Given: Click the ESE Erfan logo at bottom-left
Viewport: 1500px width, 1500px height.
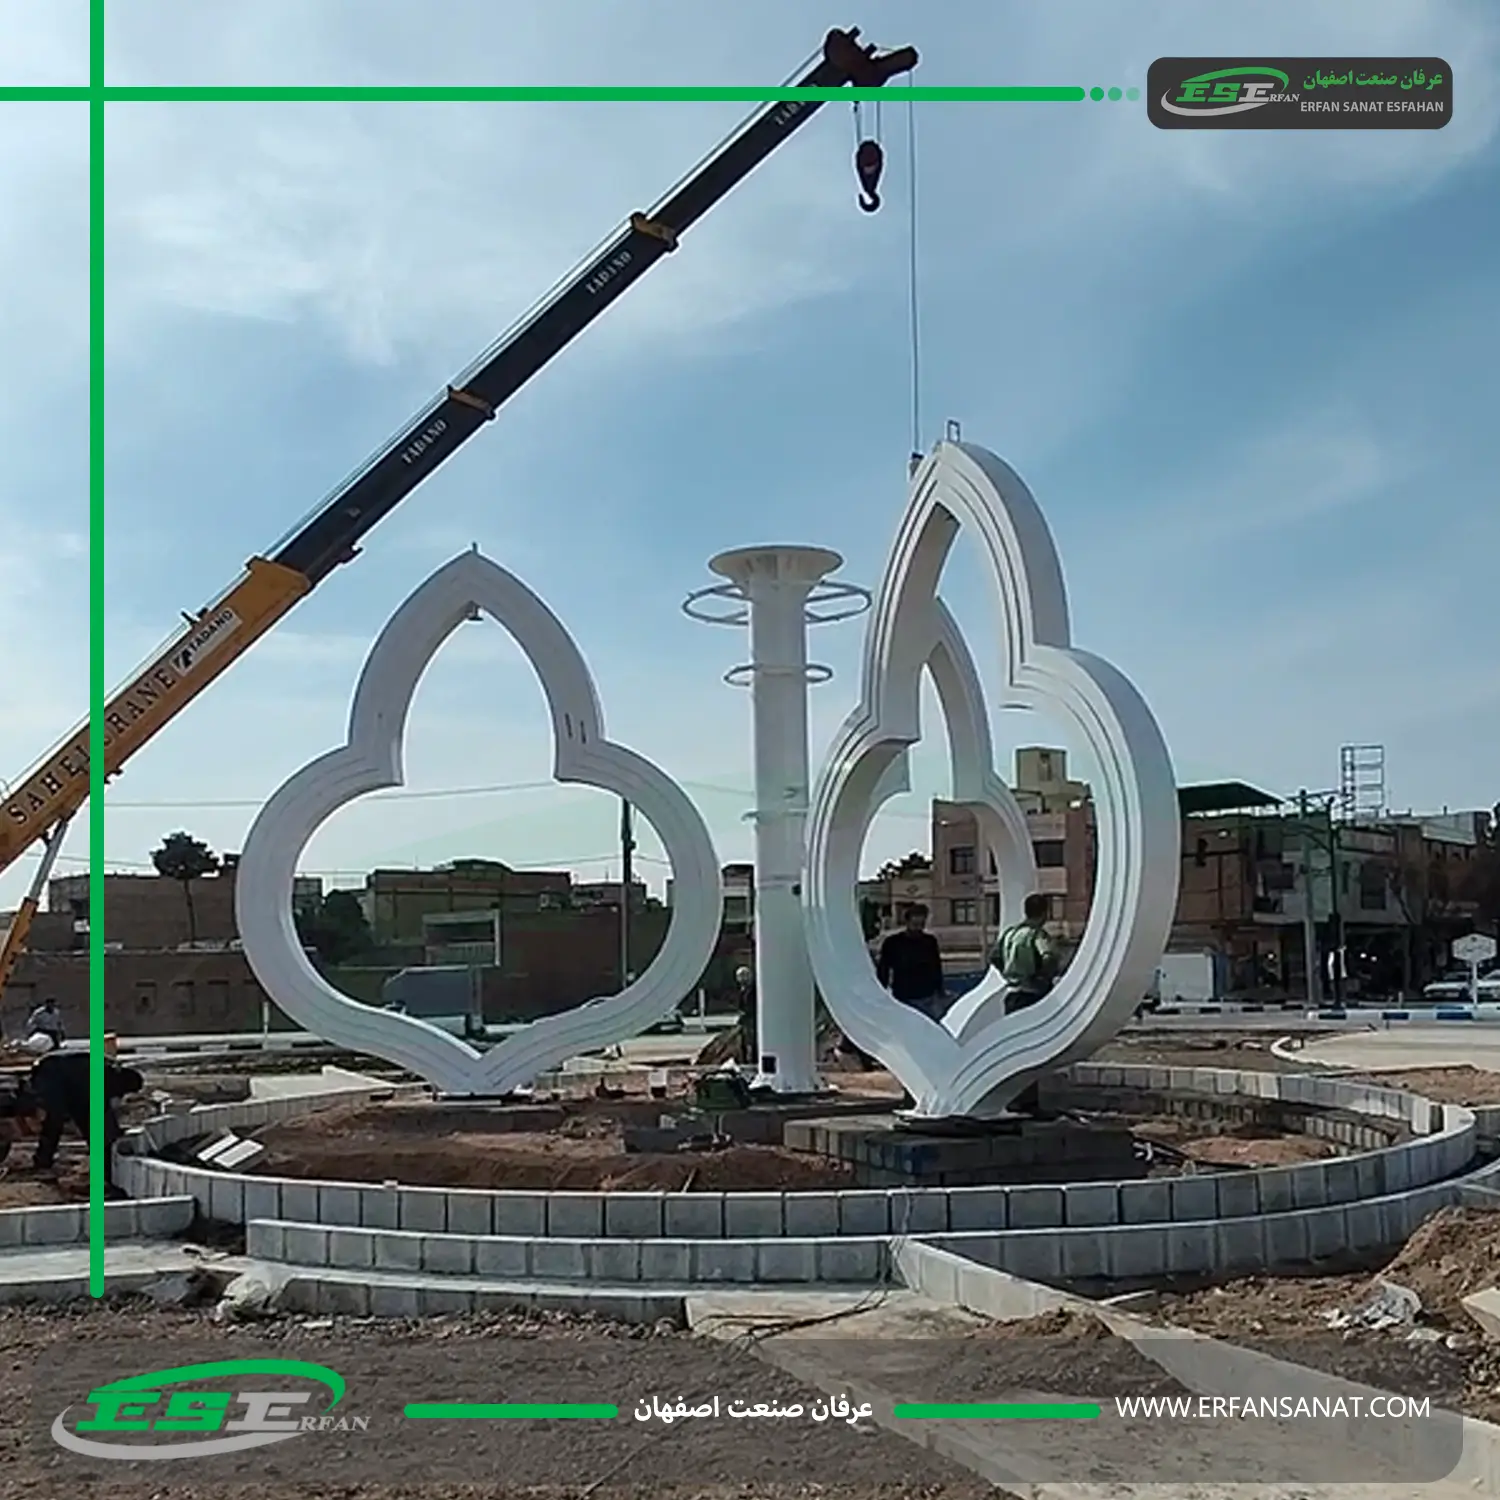Looking at the screenshot, I should point(212,1410).
